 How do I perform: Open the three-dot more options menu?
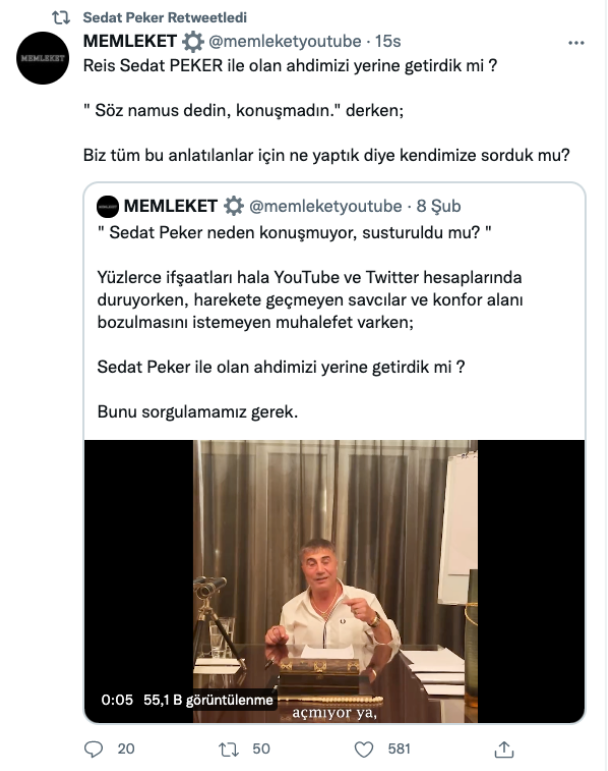(576, 43)
